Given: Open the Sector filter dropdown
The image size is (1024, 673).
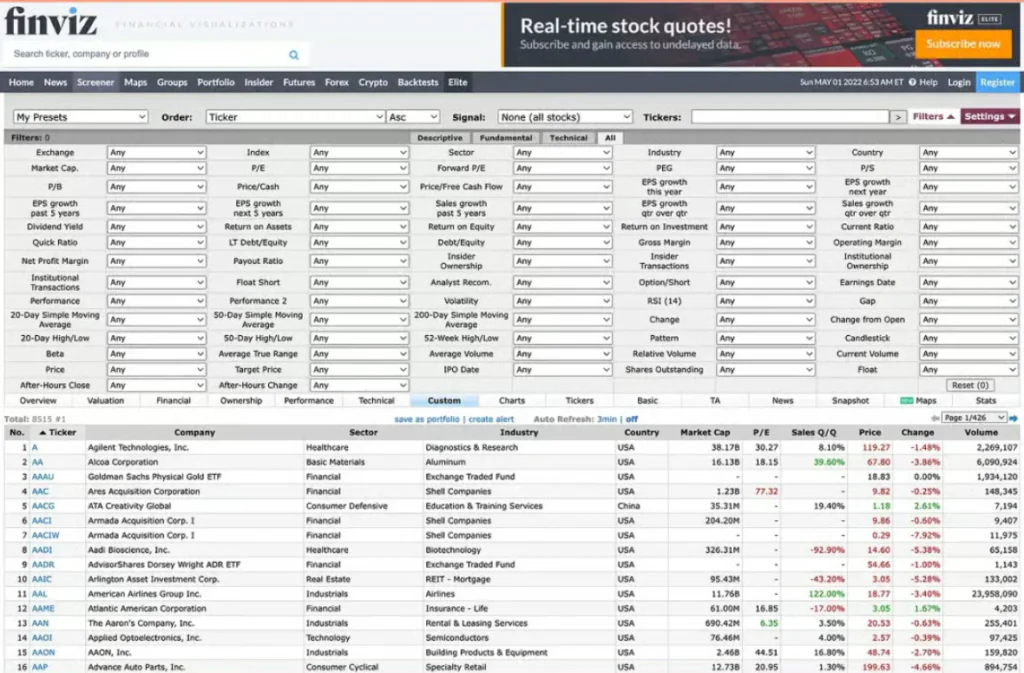Looking at the screenshot, I should coord(562,152).
